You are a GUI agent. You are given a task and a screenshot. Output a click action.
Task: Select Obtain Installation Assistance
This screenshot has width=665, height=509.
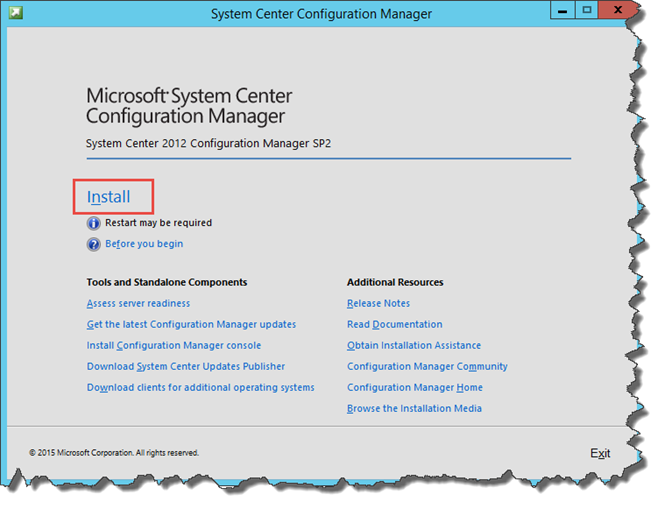414,345
